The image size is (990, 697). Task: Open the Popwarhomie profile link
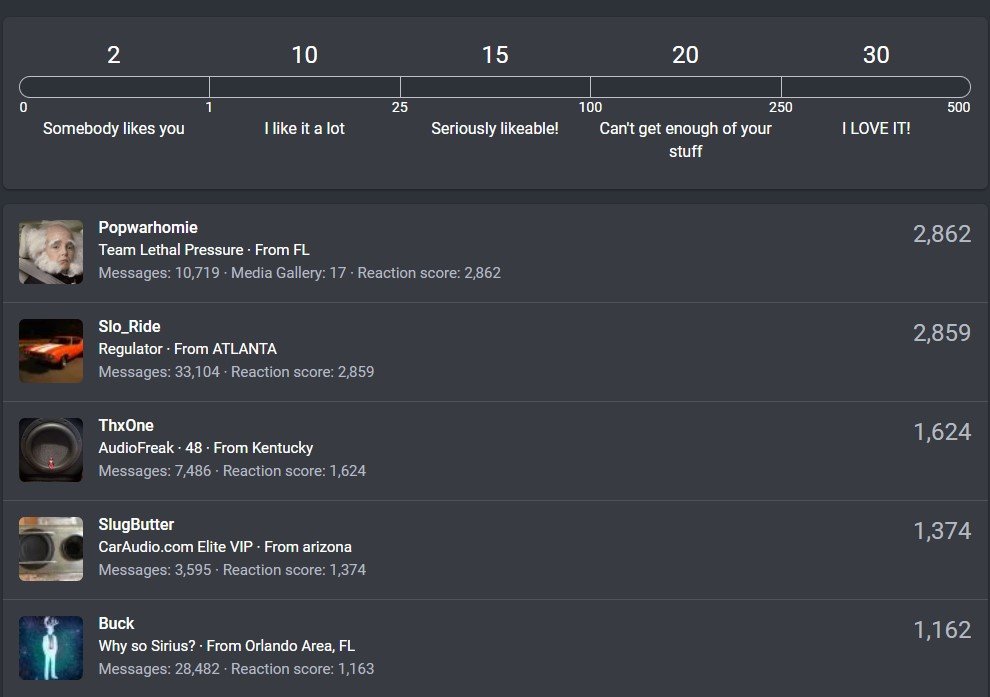click(x=148, y=227)
